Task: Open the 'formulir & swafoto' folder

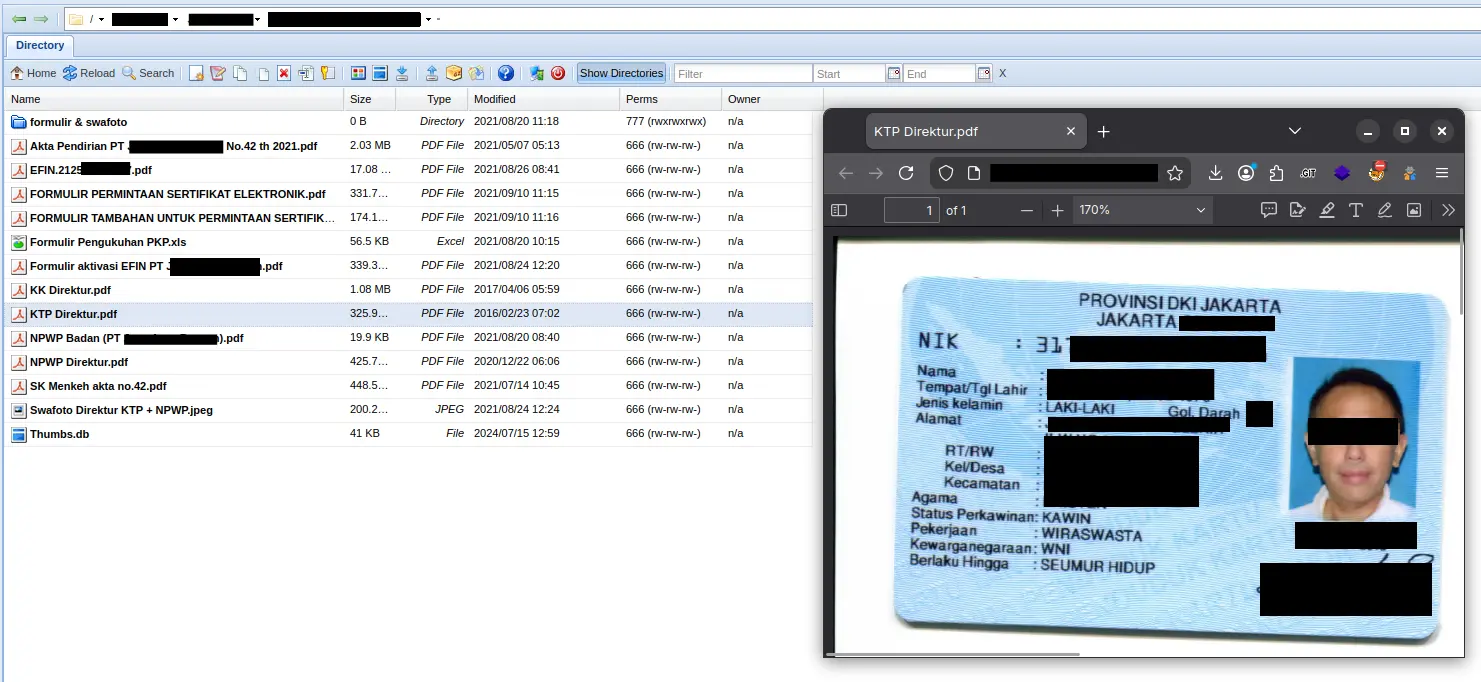Action: pyautogui.click(x=79, y=122)
